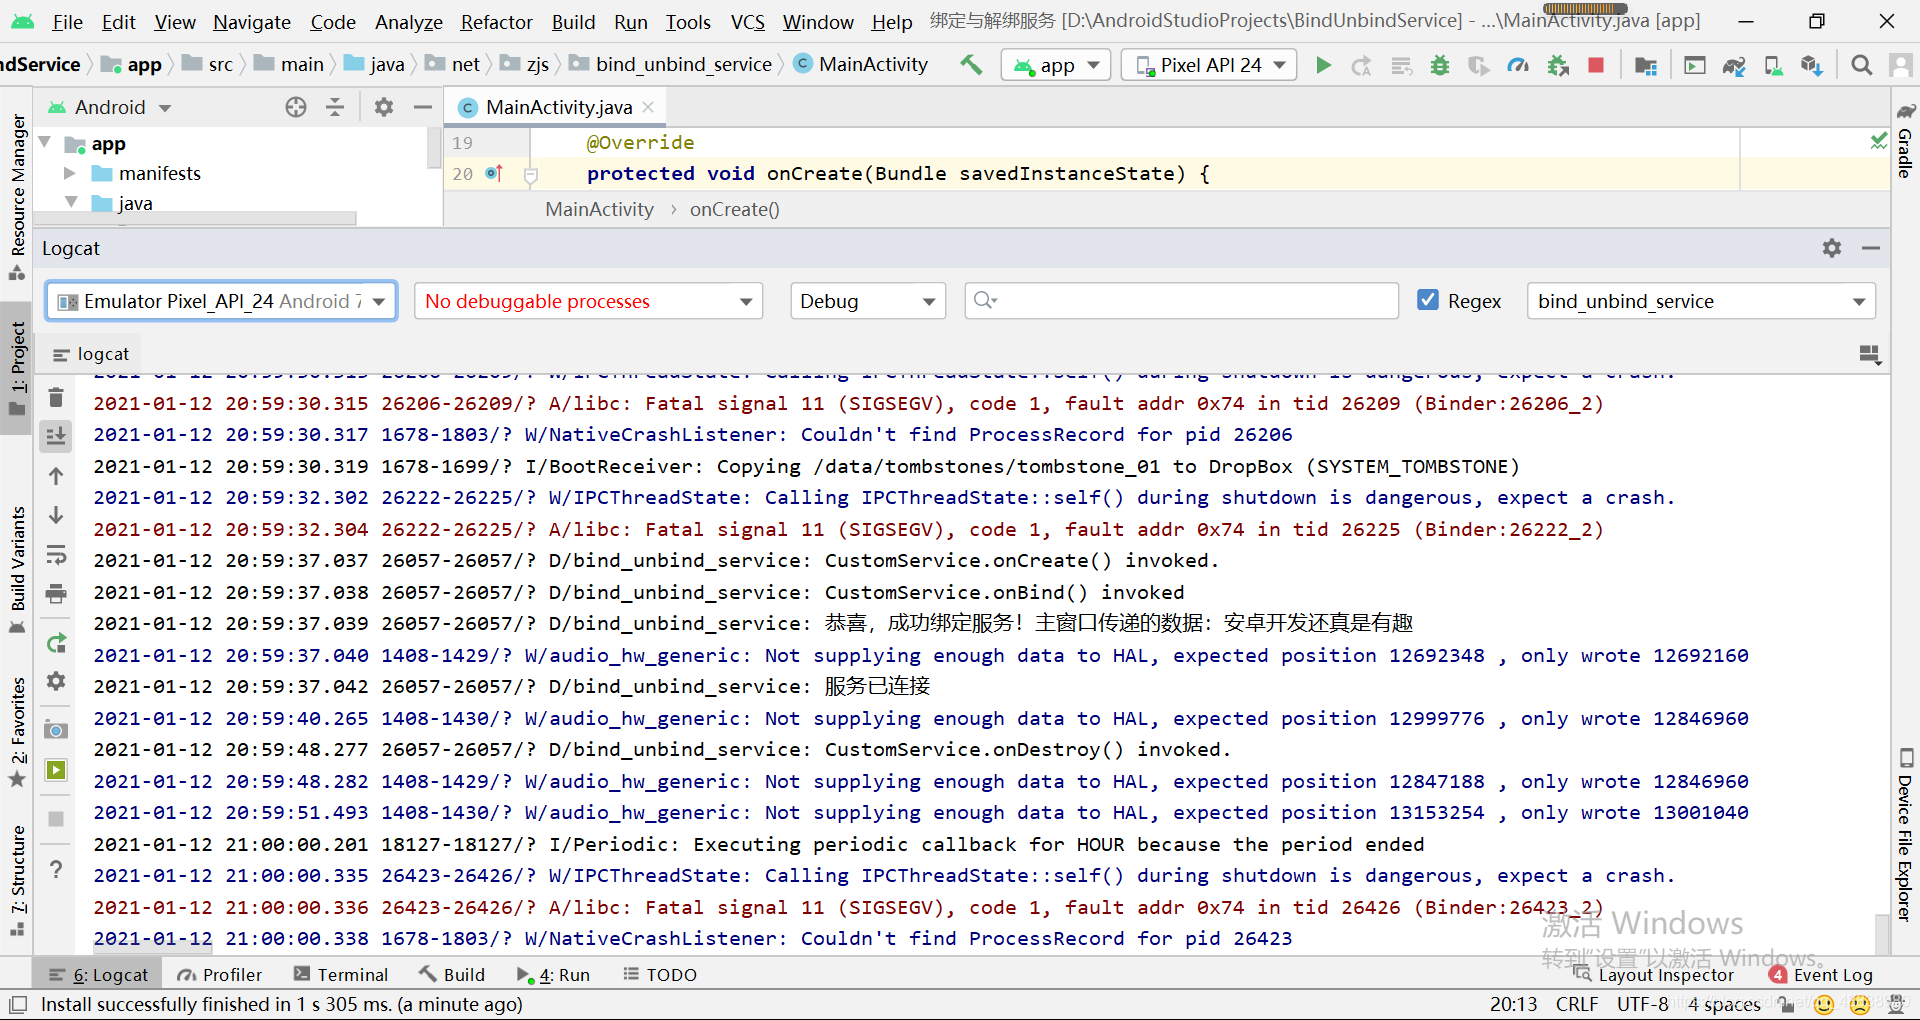Open the Profiler run icon in toolbar

[x=1518, y=65]
